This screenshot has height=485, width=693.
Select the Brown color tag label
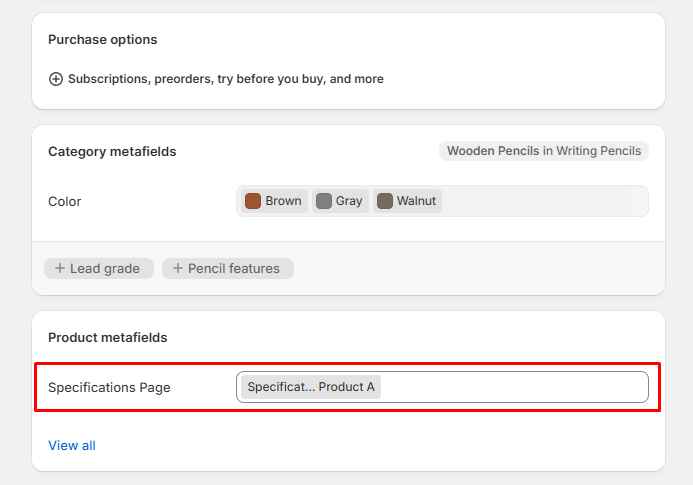click(283, 201)
